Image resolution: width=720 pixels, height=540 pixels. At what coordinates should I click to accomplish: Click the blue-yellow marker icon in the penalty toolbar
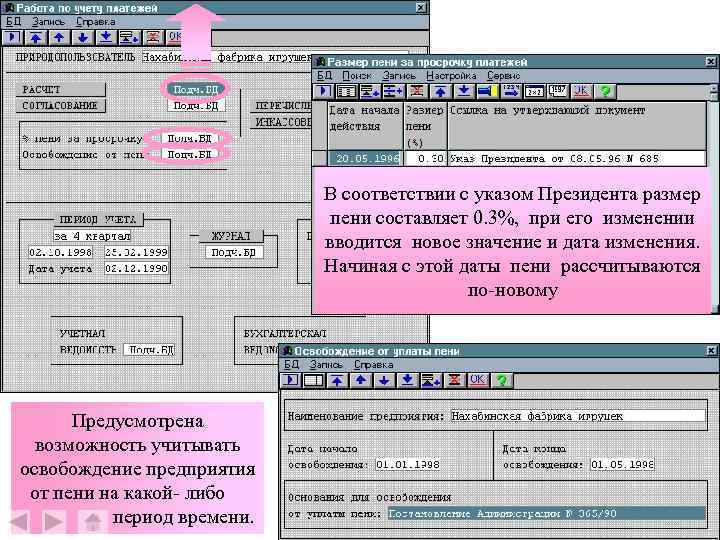point(487,91)
